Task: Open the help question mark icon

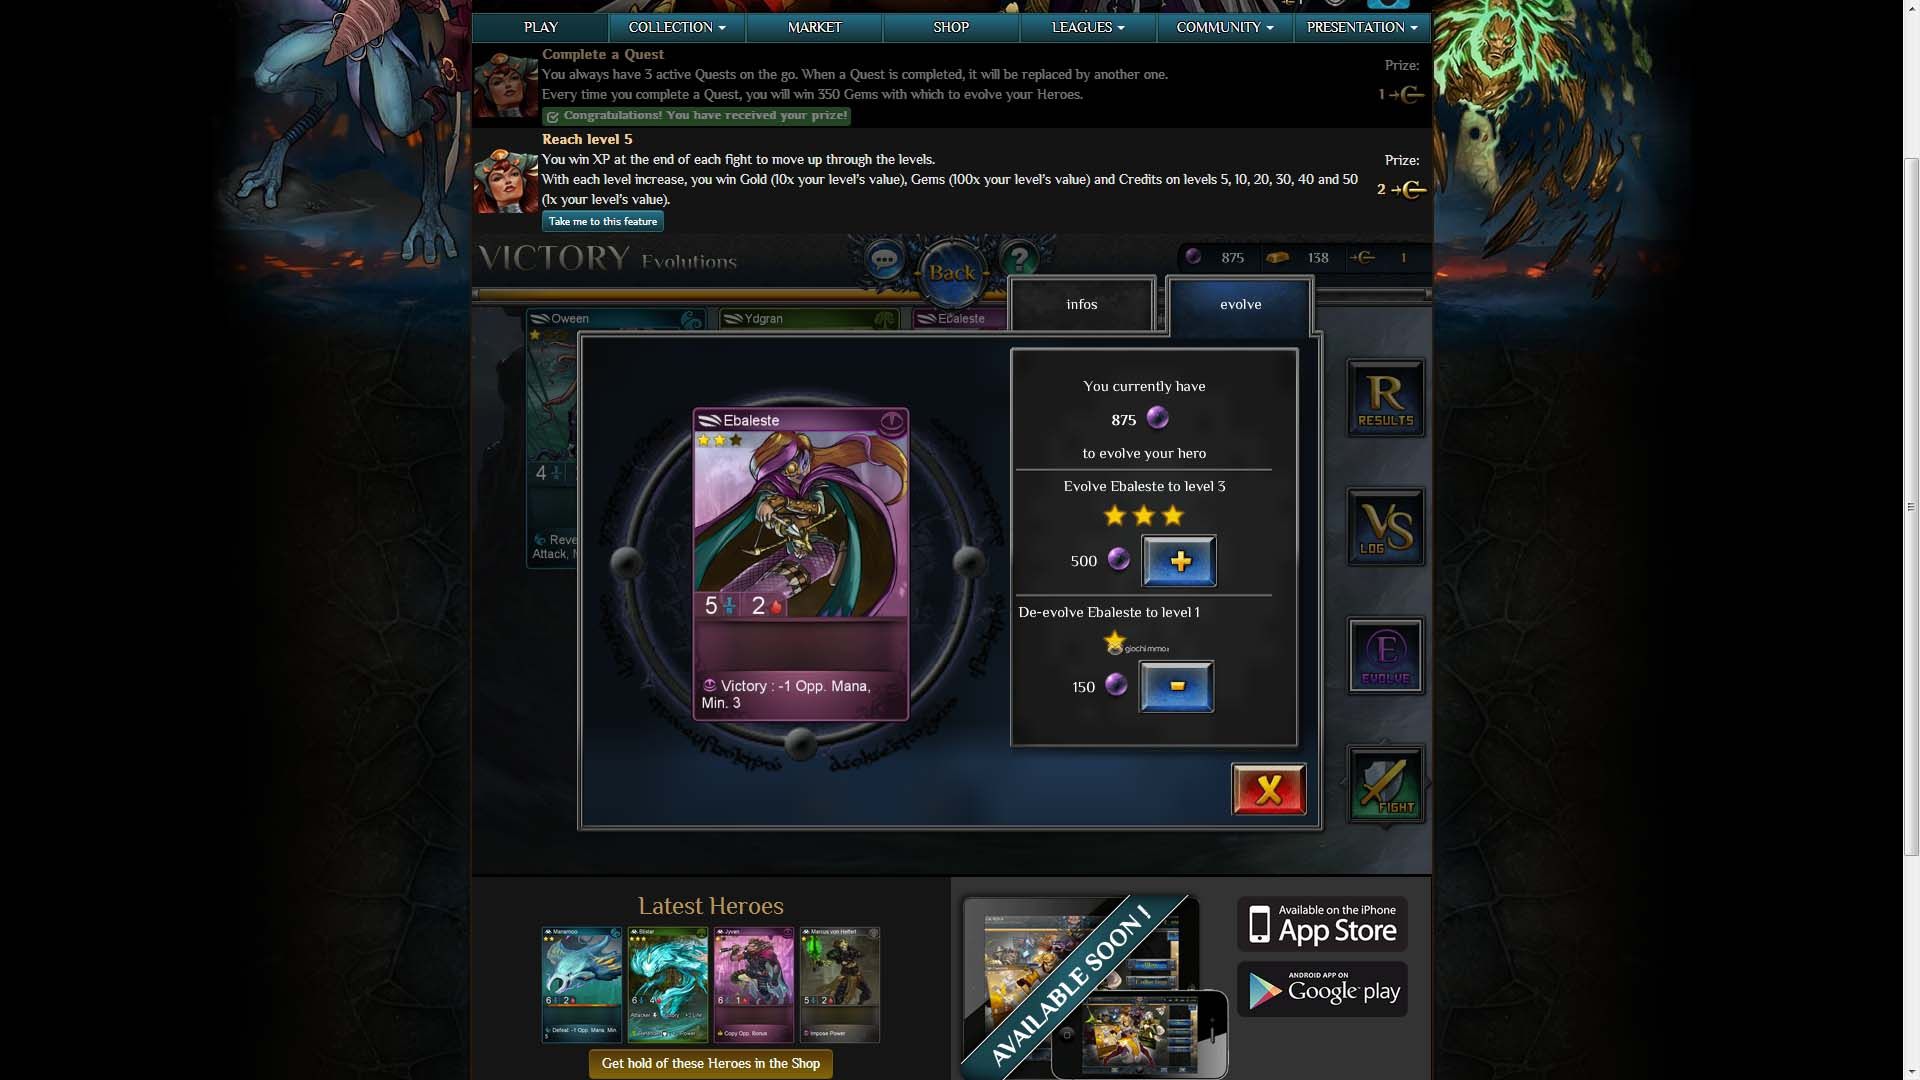Action: pyautogui.click(x=1019, y=261)
